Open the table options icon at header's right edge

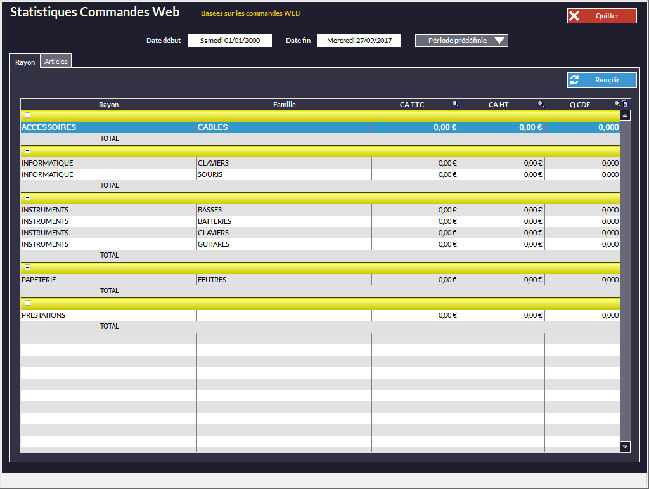[x=626, y=104]
